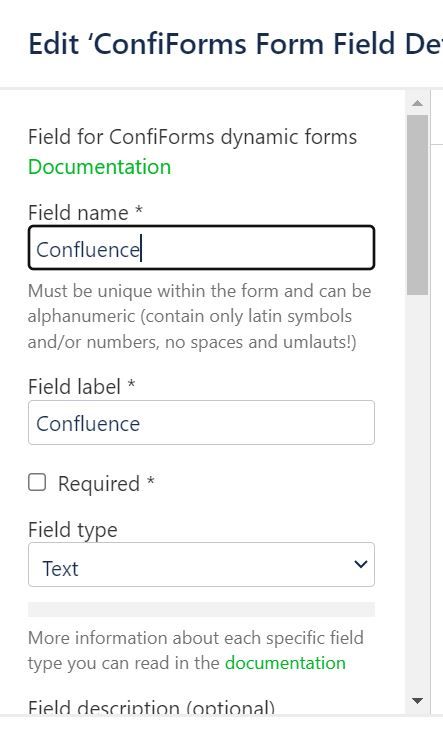This screenshot has height=731, width=443.
Task: Click the 'Edit ConfiForms Form Field' dialog title
Action: (235, 44)
